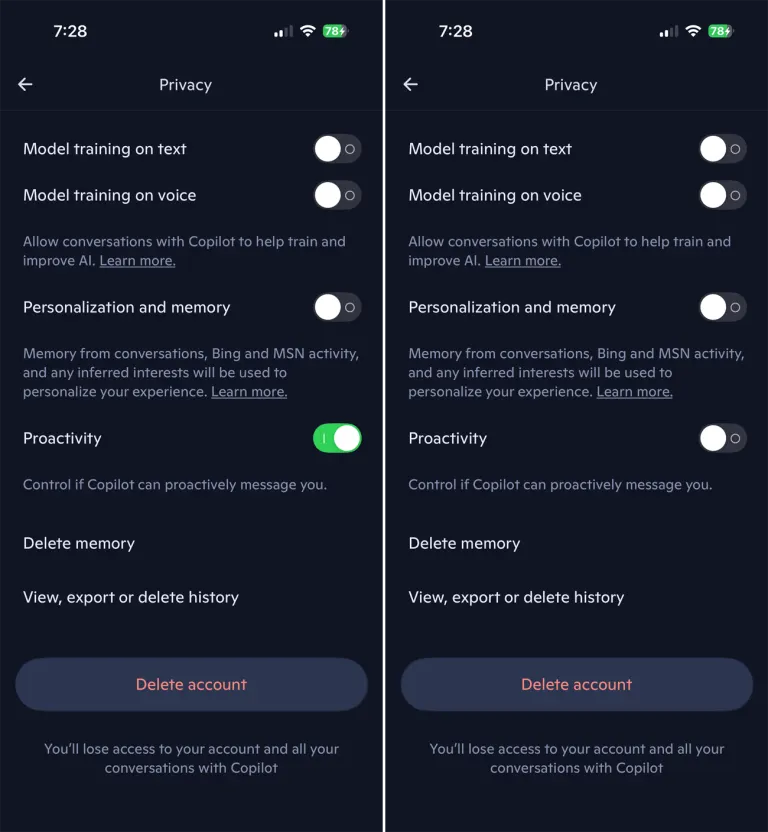
Task: Open View, export or delete history in the right screen
Action: tap(516, 598)
